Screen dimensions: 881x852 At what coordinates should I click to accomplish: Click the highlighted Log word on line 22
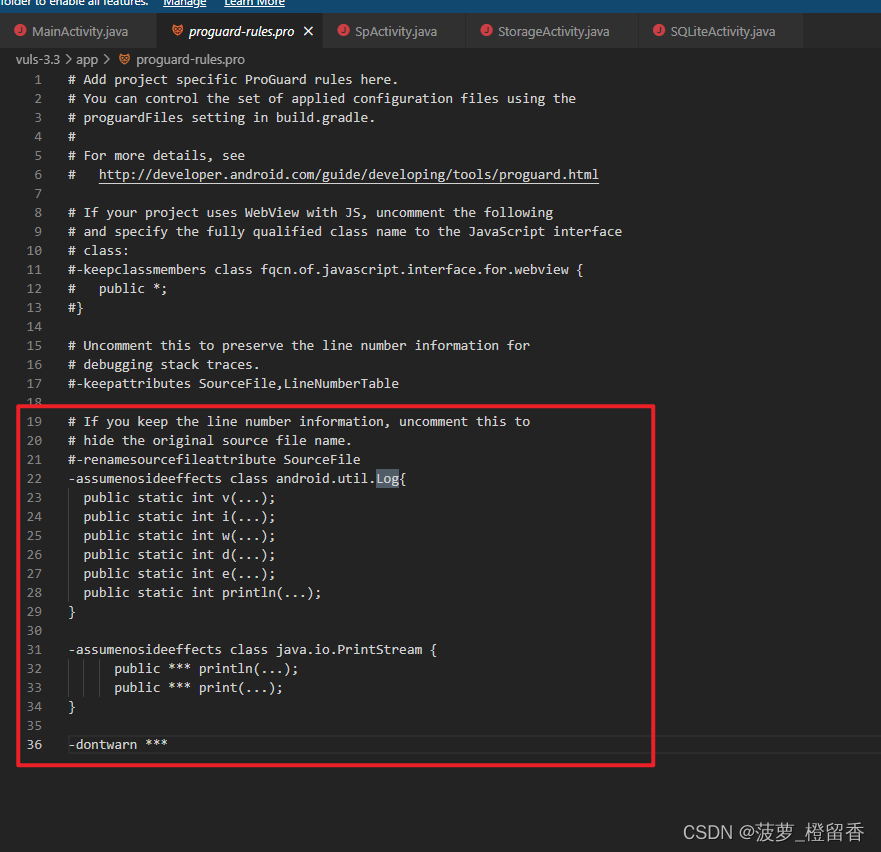point(387,478)
